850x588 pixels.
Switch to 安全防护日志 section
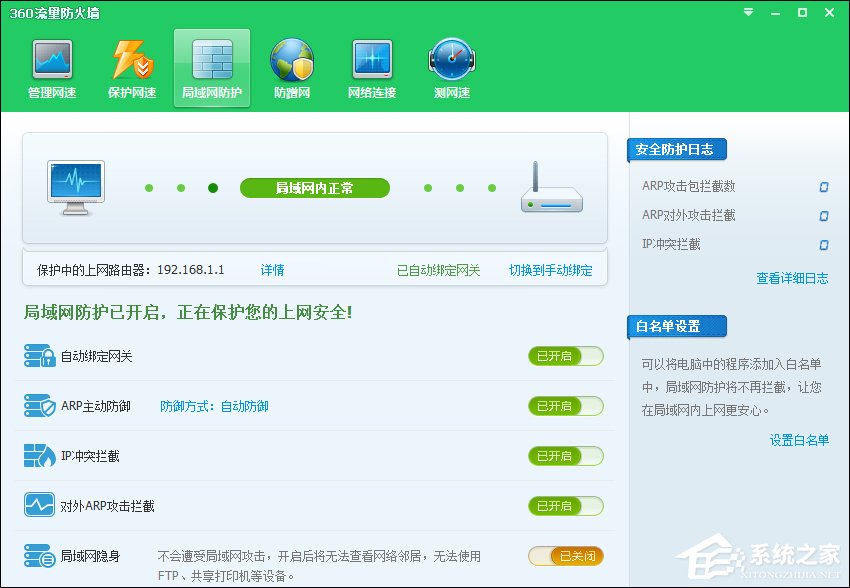pyautogui.click(x=677, y=149)
